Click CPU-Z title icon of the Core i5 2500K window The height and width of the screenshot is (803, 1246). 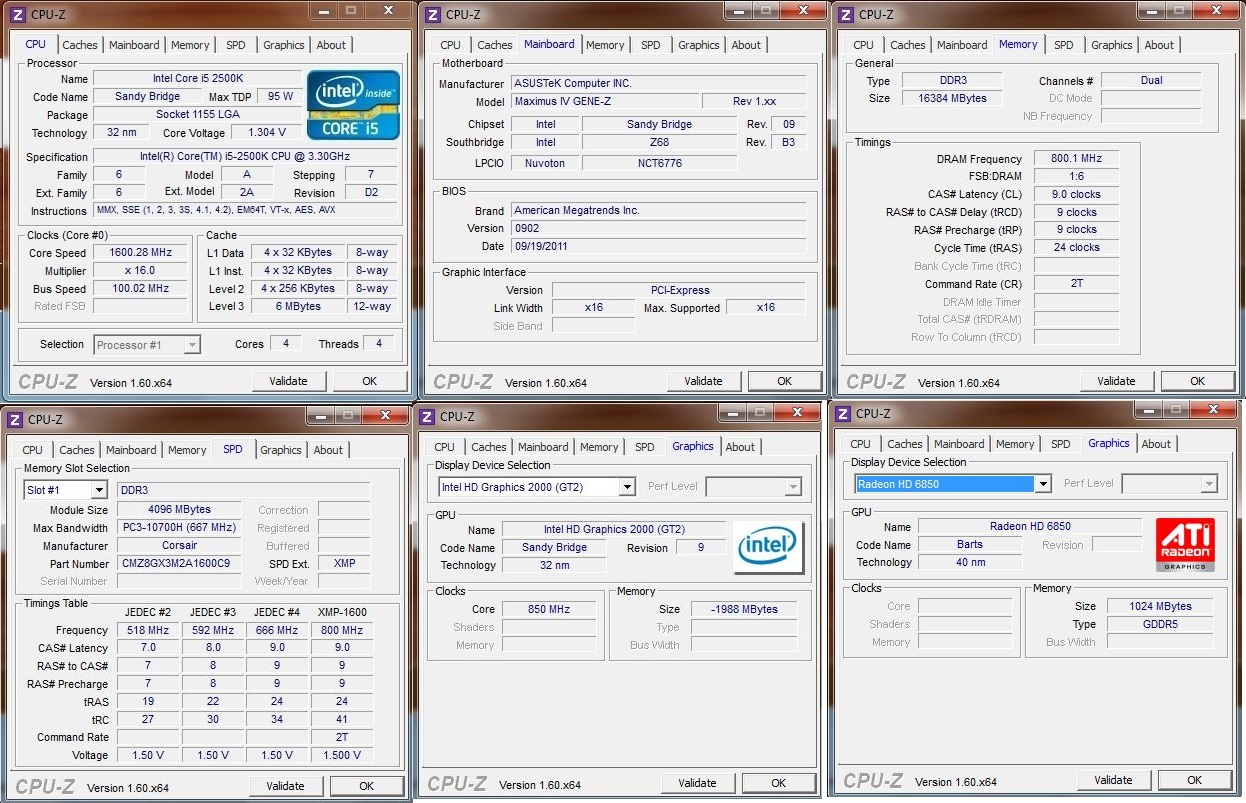pyautogui.click(x=17, y=14)
